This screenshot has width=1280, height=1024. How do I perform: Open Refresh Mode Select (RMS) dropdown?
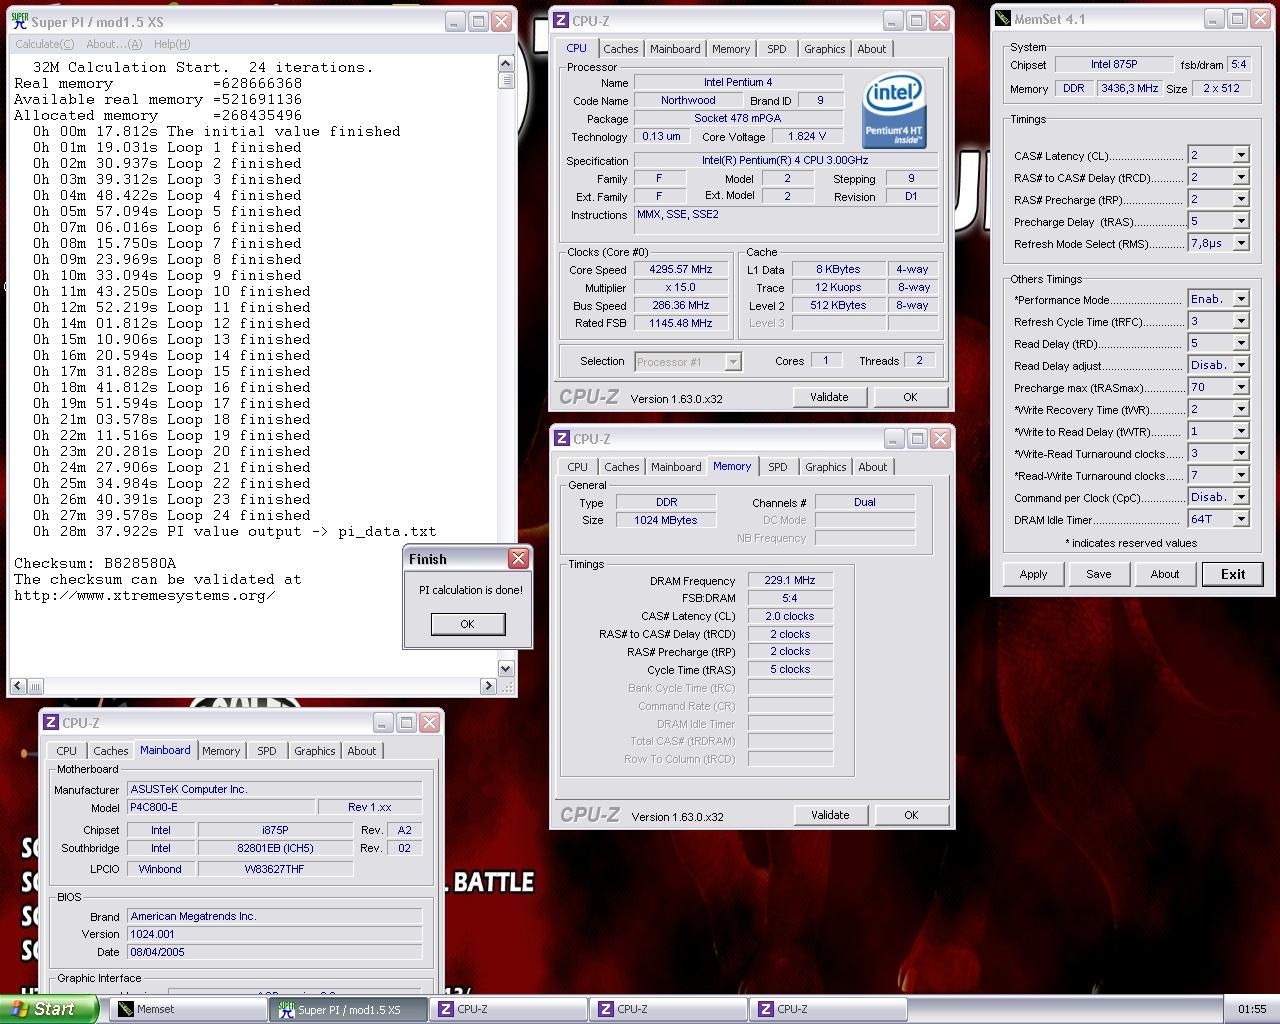point(1240,243)
